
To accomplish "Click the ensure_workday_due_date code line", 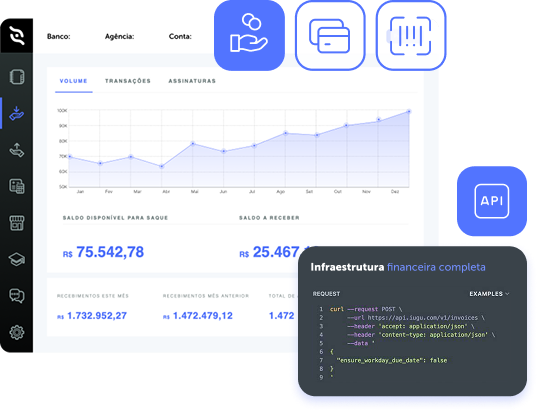I will tap(391, 360).
